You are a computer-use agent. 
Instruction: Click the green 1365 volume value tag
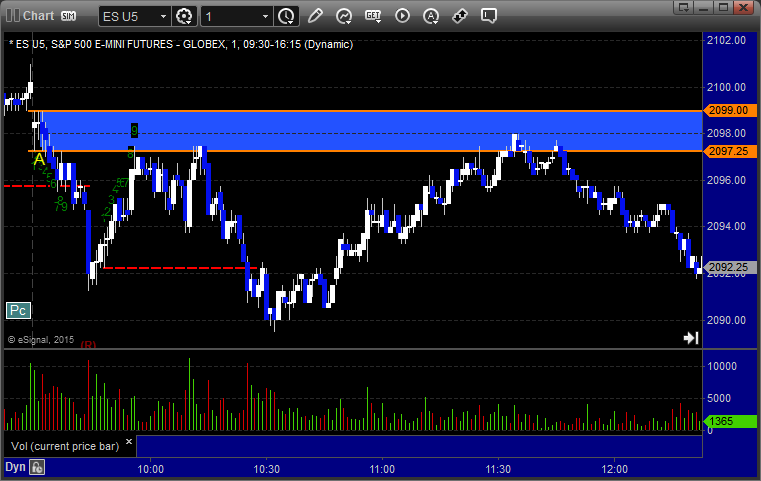(730, 421)
